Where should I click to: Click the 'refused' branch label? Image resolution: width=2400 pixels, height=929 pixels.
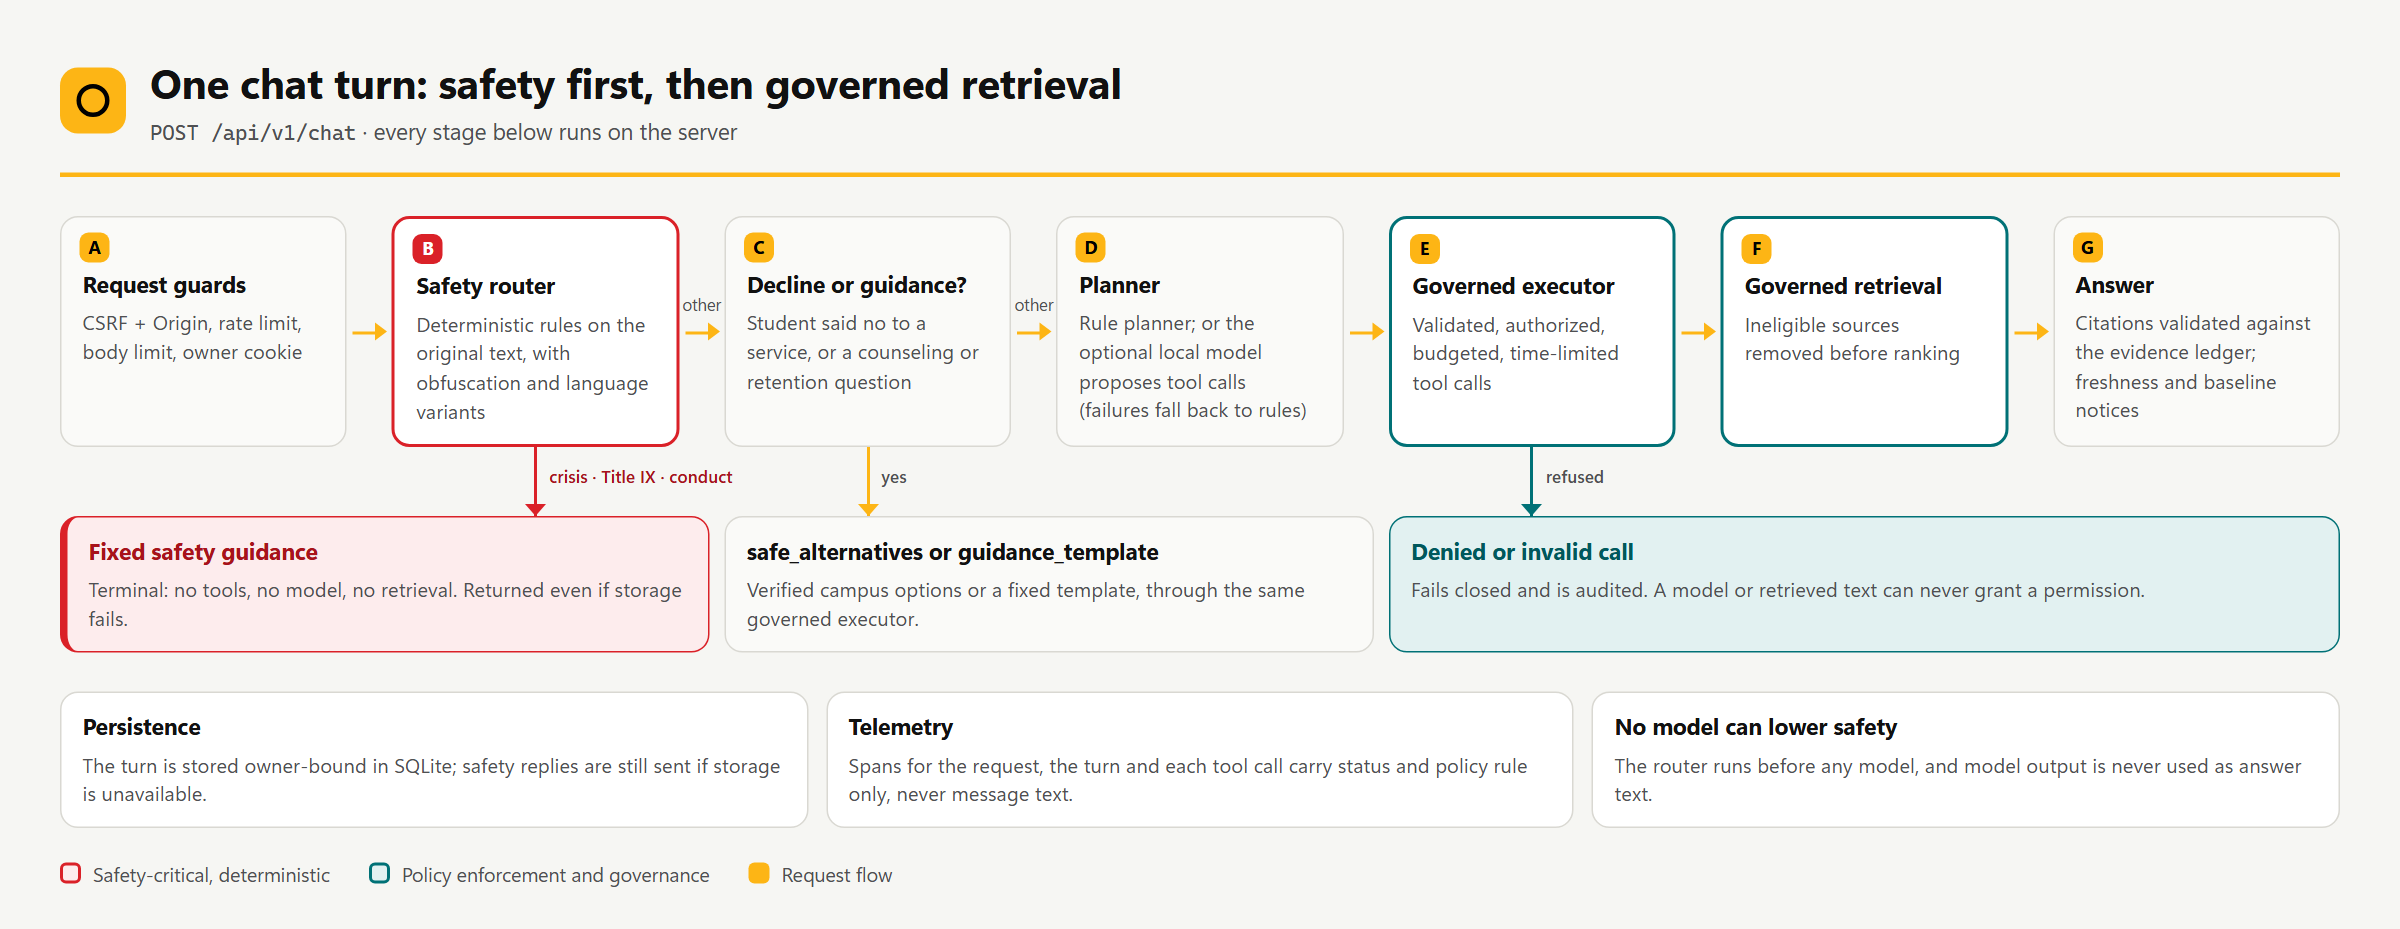tap(1575, 477)
